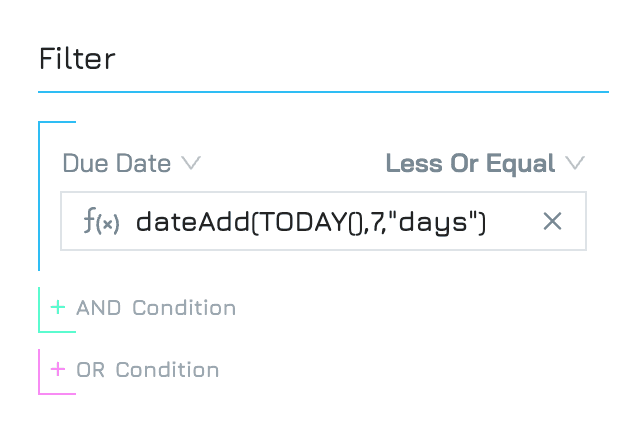Click the blue divider line under Filter
The image size is (644, 426).
pos(323,92)
